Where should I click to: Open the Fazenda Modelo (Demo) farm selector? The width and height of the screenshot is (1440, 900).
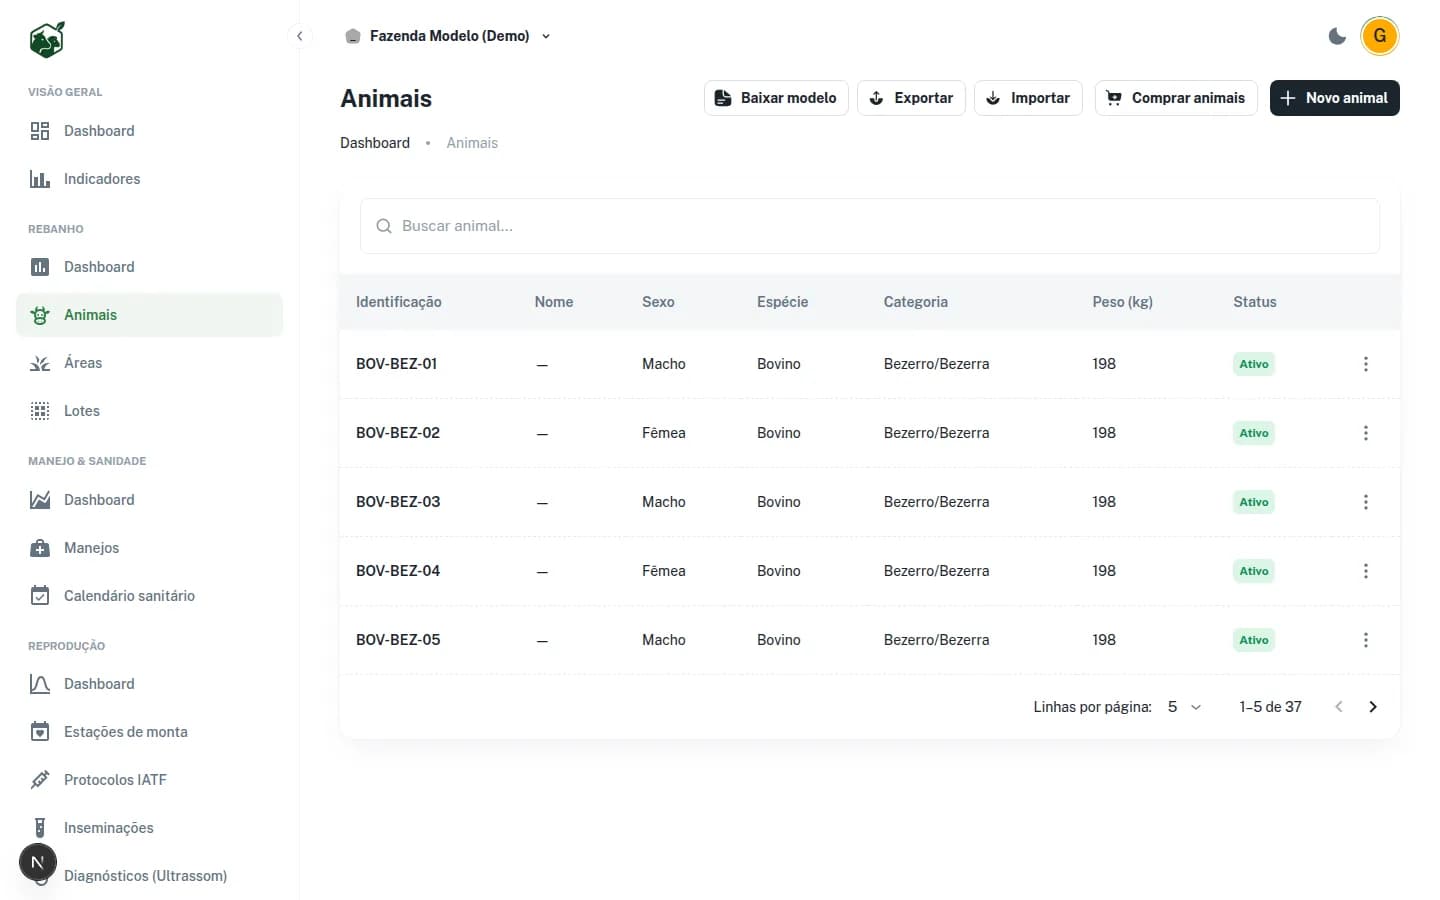pyautogui.click(x=448, y=36)
